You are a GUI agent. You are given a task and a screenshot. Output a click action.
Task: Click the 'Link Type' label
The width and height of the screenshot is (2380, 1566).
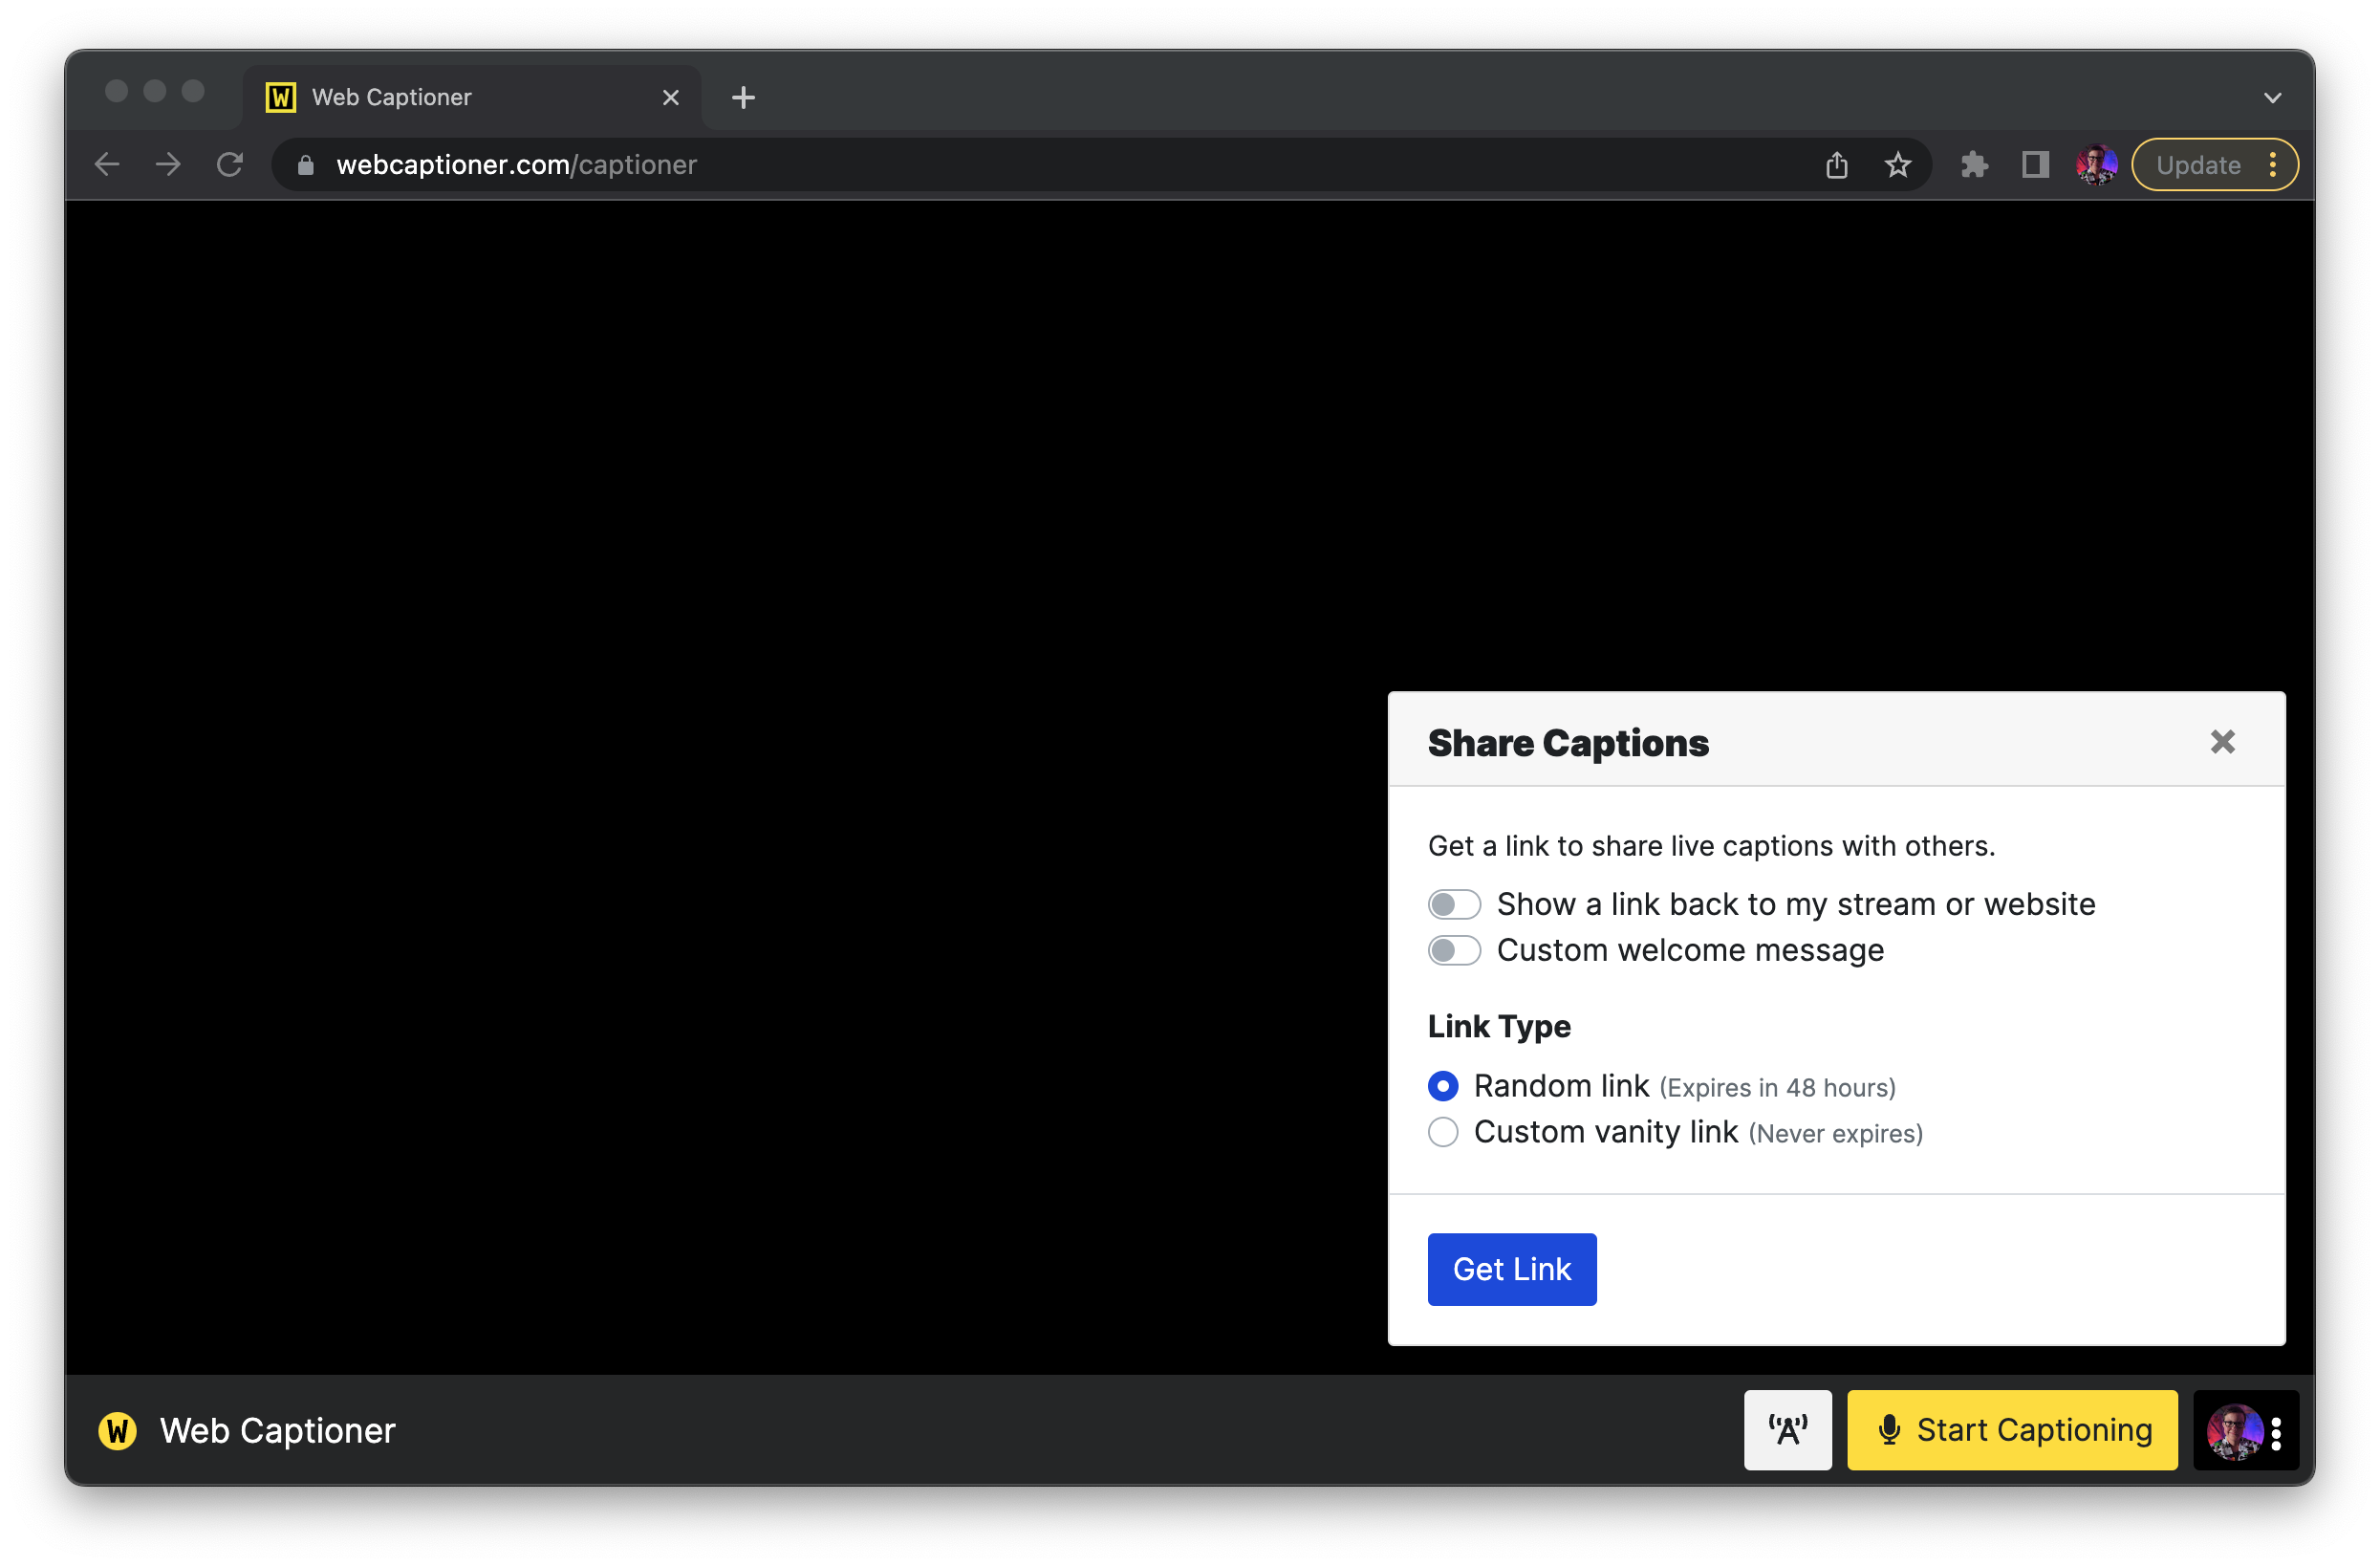(x=1499, y=1026)
